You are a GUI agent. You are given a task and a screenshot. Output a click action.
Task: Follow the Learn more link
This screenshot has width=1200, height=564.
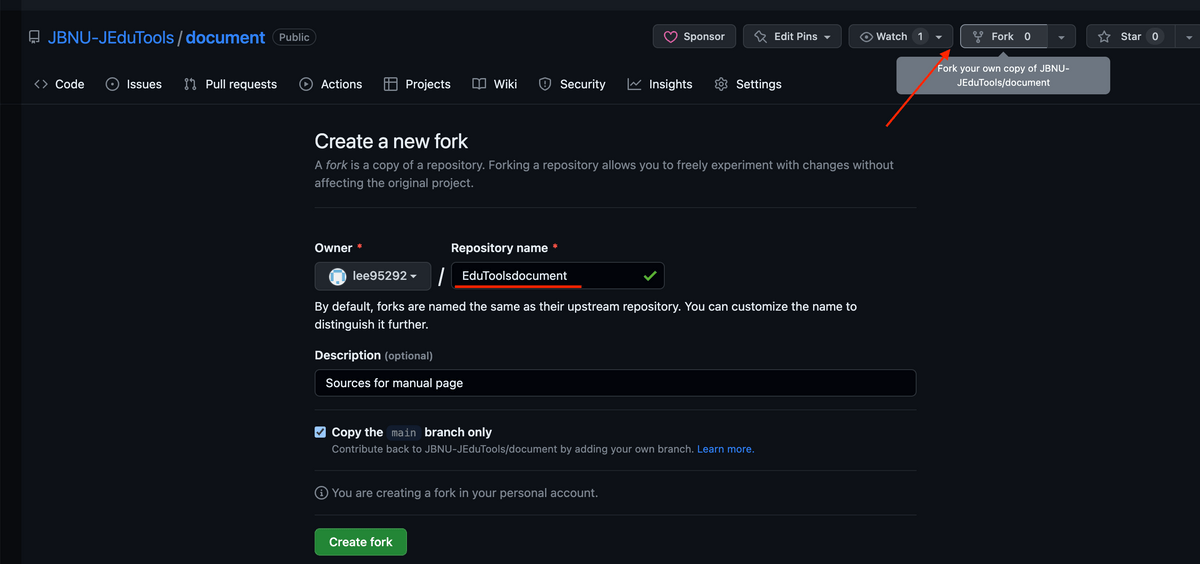pyautogui.click(x=725, y=450)
